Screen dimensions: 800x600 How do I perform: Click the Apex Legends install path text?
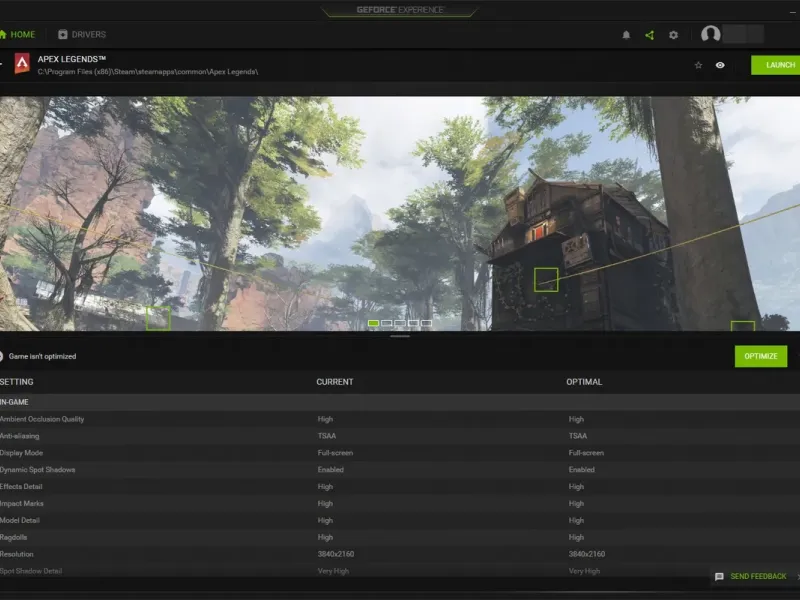[x=147, y=71]
